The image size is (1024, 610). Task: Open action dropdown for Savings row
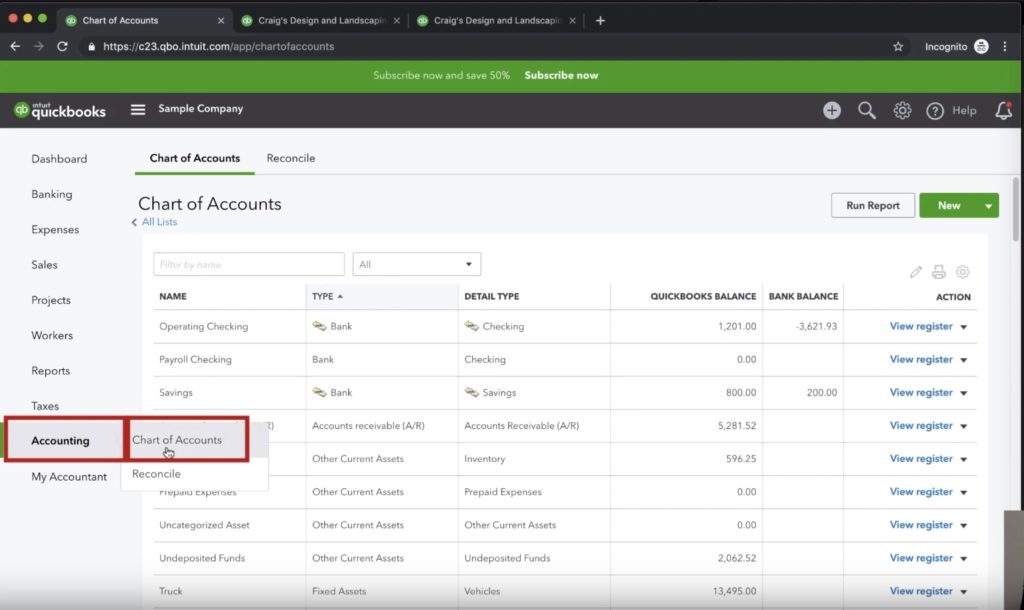(x=963, y=393)
